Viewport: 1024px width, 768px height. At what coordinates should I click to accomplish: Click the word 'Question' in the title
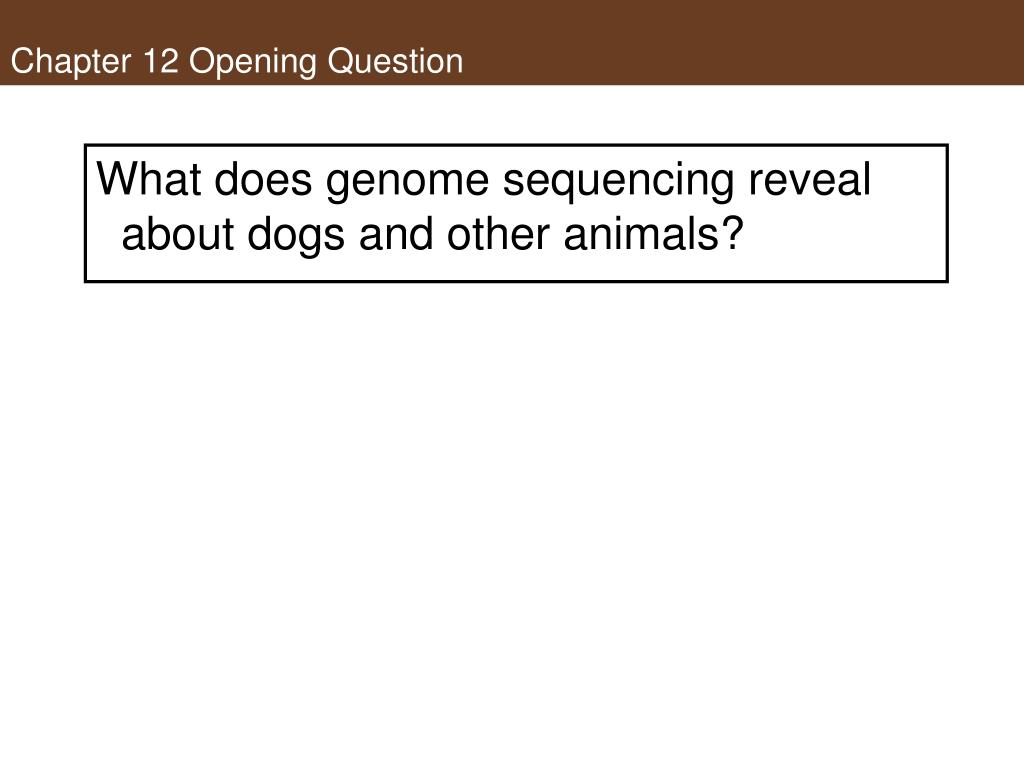point(395,61)
